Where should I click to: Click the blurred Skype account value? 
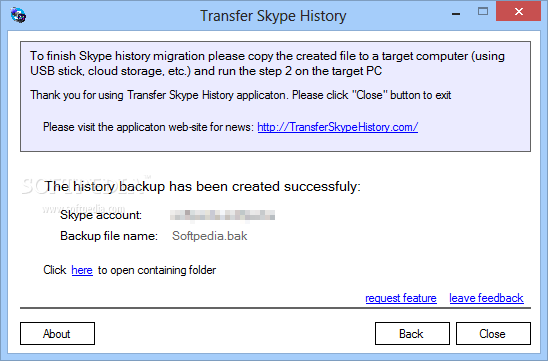point(223,215)
